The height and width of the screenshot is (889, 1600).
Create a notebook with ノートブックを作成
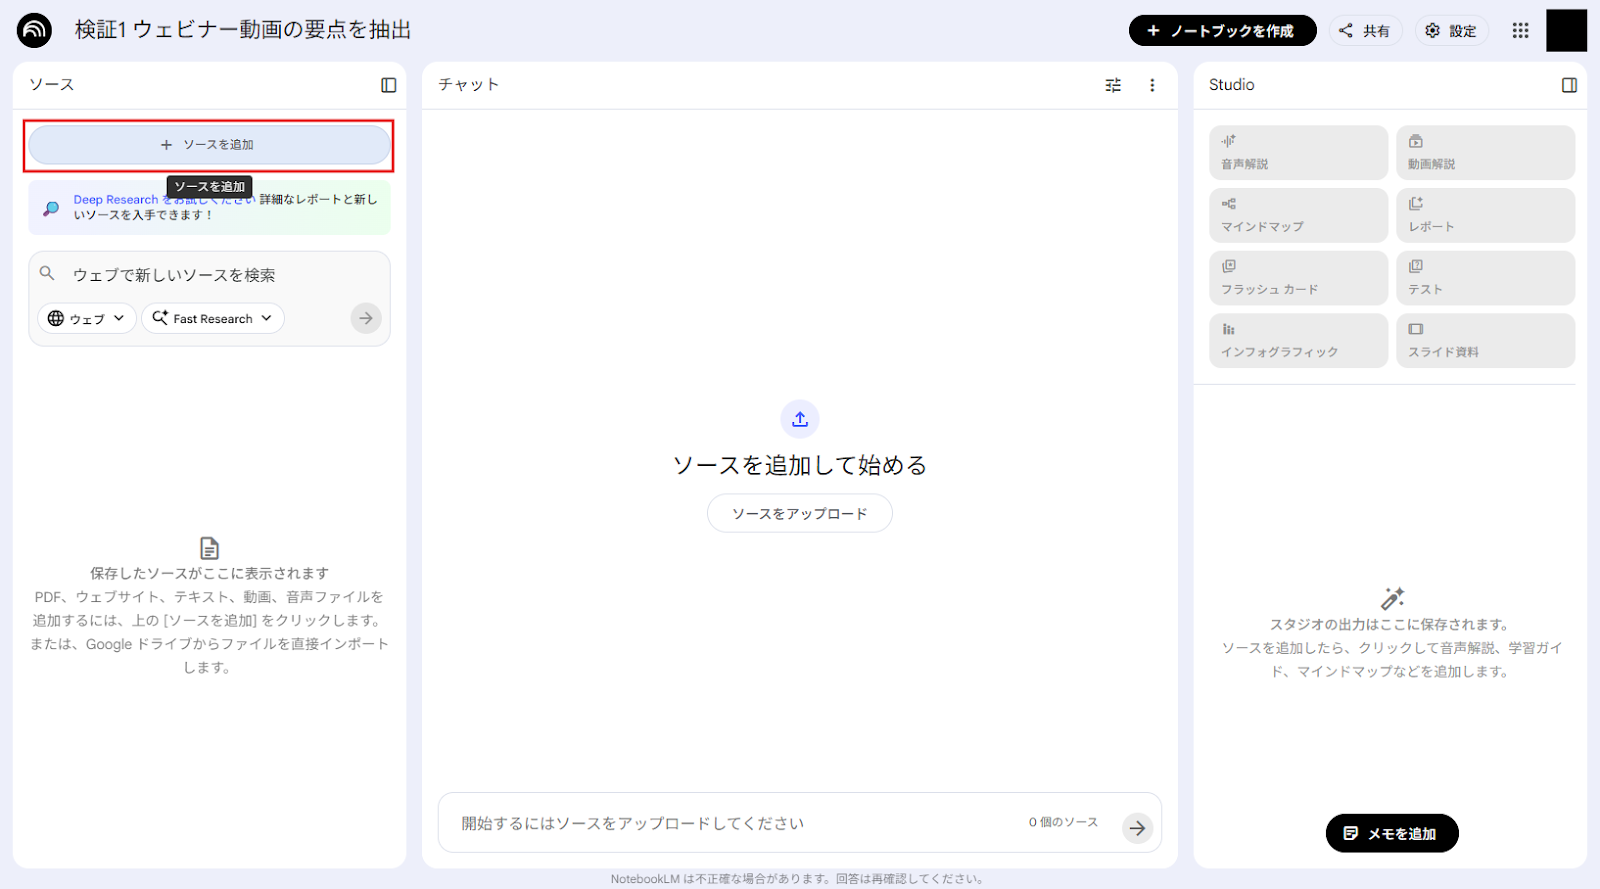coord(1222,31)
